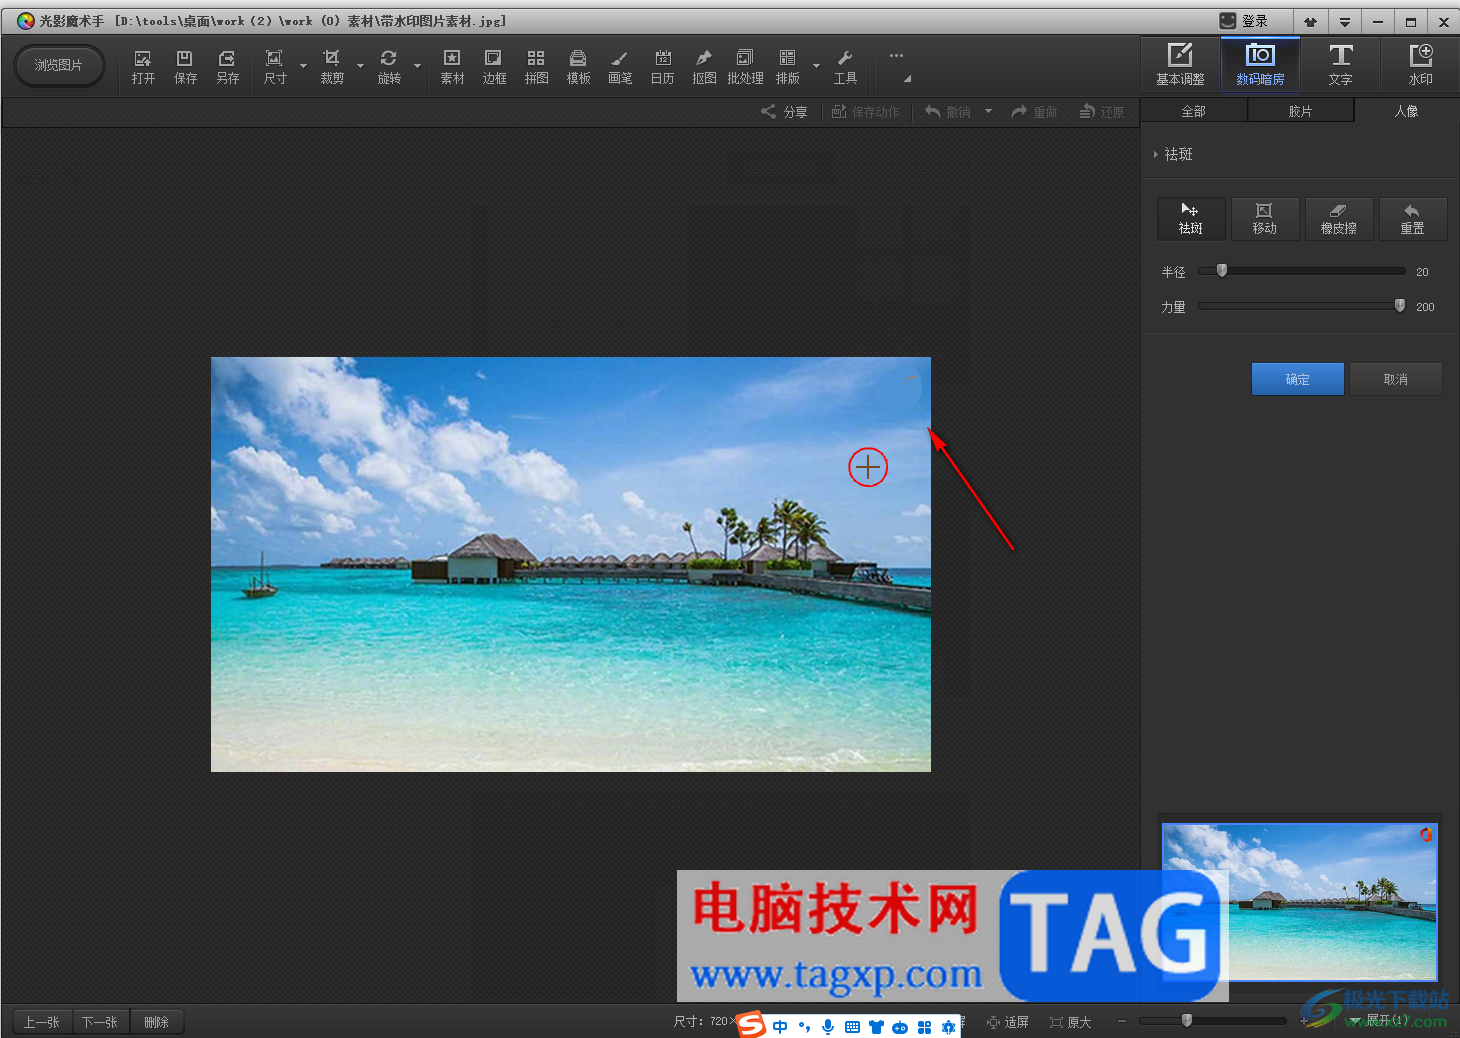
Task: Select the 旋转 rotate tool
Action: click(389, 67)
